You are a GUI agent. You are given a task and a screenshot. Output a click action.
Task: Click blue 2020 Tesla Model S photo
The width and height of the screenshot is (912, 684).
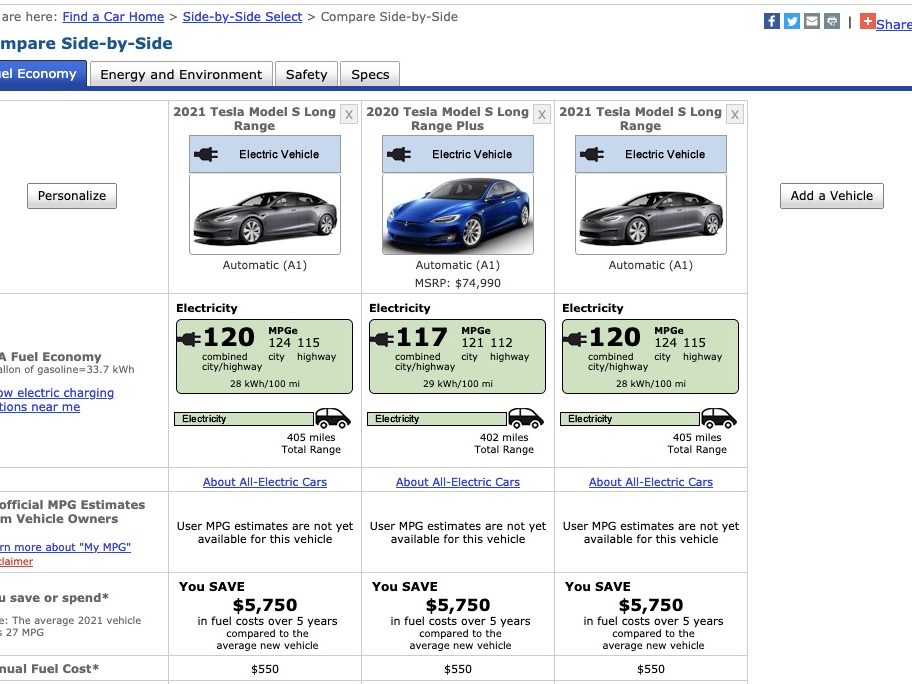coord(458,215)
